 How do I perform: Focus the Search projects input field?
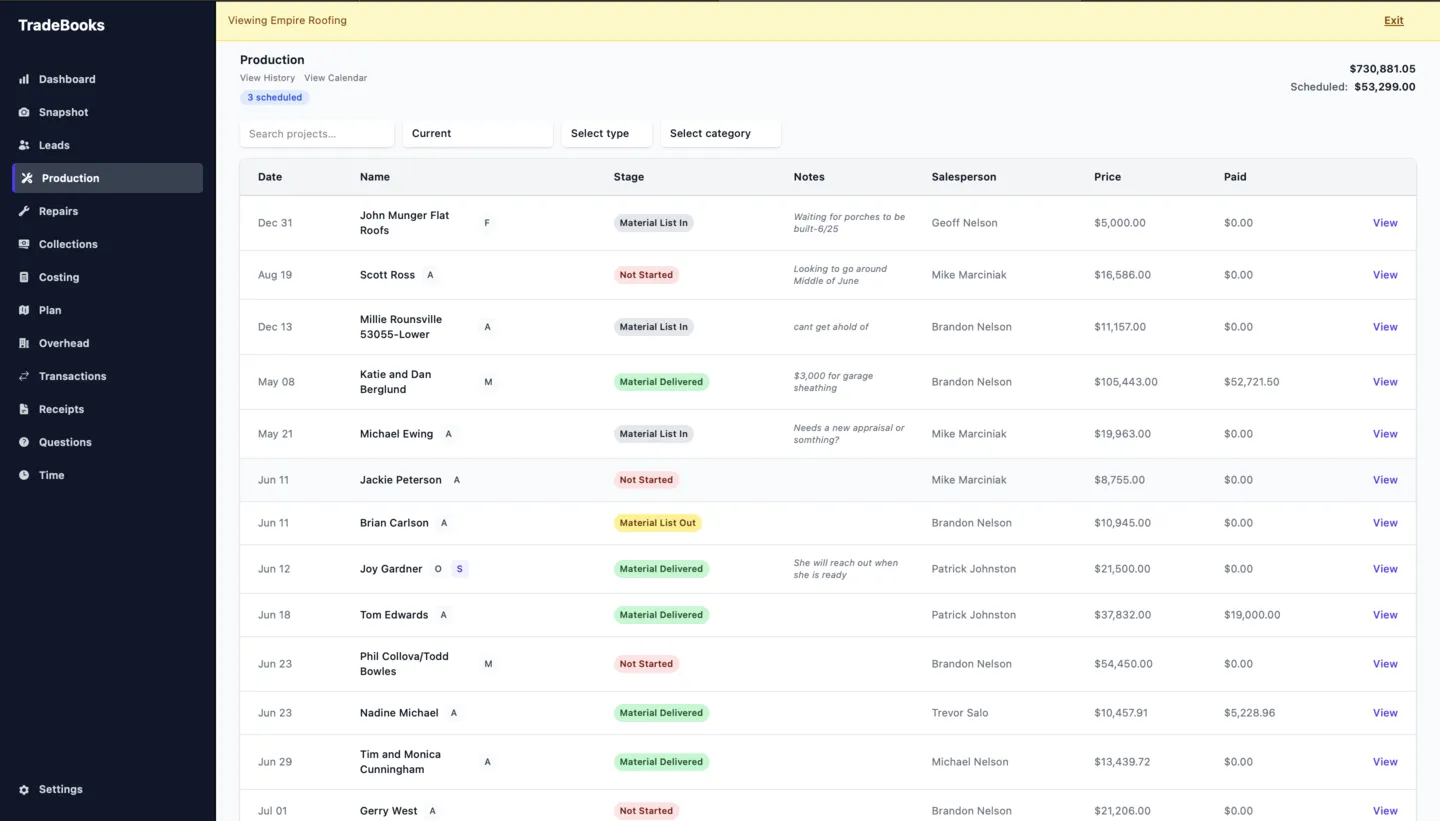(x=317, y=133)
